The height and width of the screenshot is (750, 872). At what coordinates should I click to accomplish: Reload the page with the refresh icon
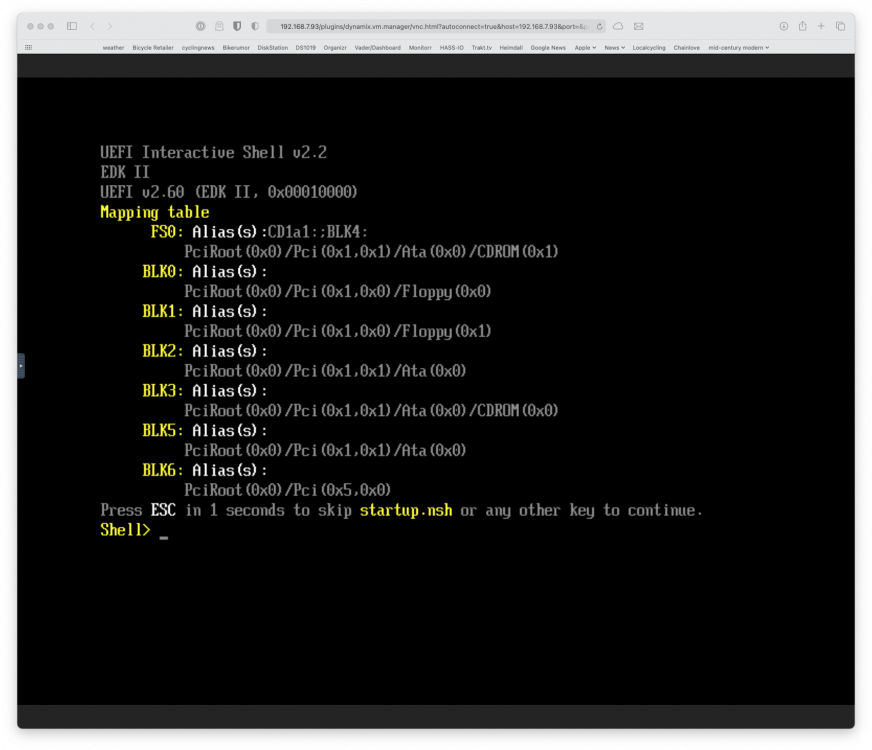pyautogui.click(x=600, y=26)
